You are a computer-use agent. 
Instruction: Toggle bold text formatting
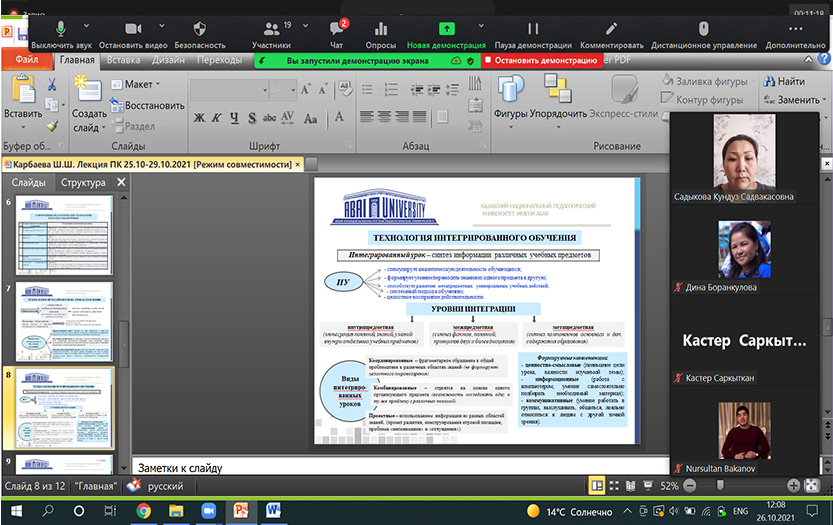pyautogui.click(x=200, y=118)
